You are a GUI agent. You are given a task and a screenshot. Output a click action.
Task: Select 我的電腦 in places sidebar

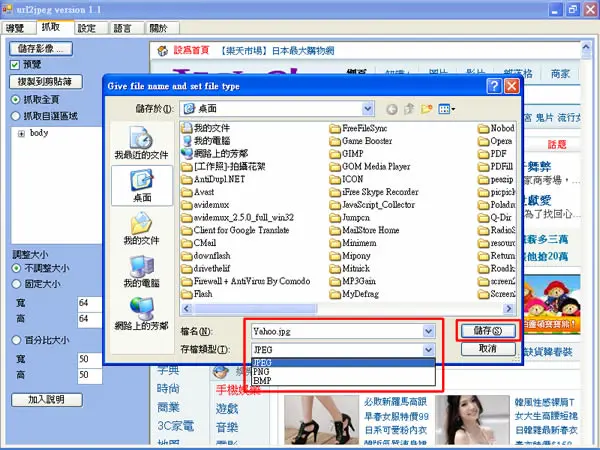[x=142, y=271]
